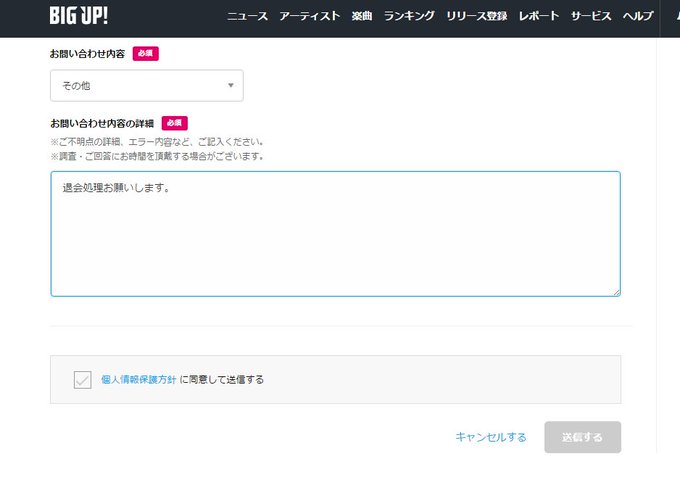Select リリース登録 in the header
Image resolution: width=680 pixels, height=480 pixels.
[477, 16]
